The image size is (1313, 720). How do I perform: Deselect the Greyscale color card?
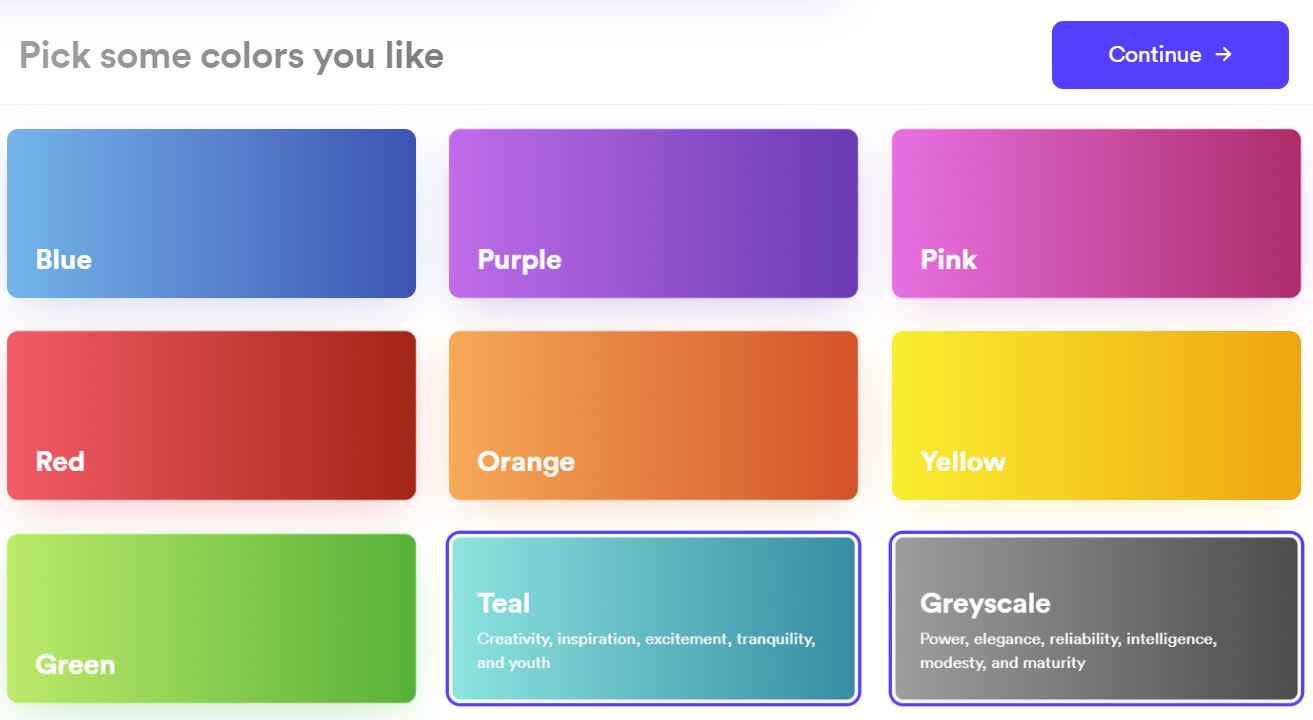pos(1096,618)
